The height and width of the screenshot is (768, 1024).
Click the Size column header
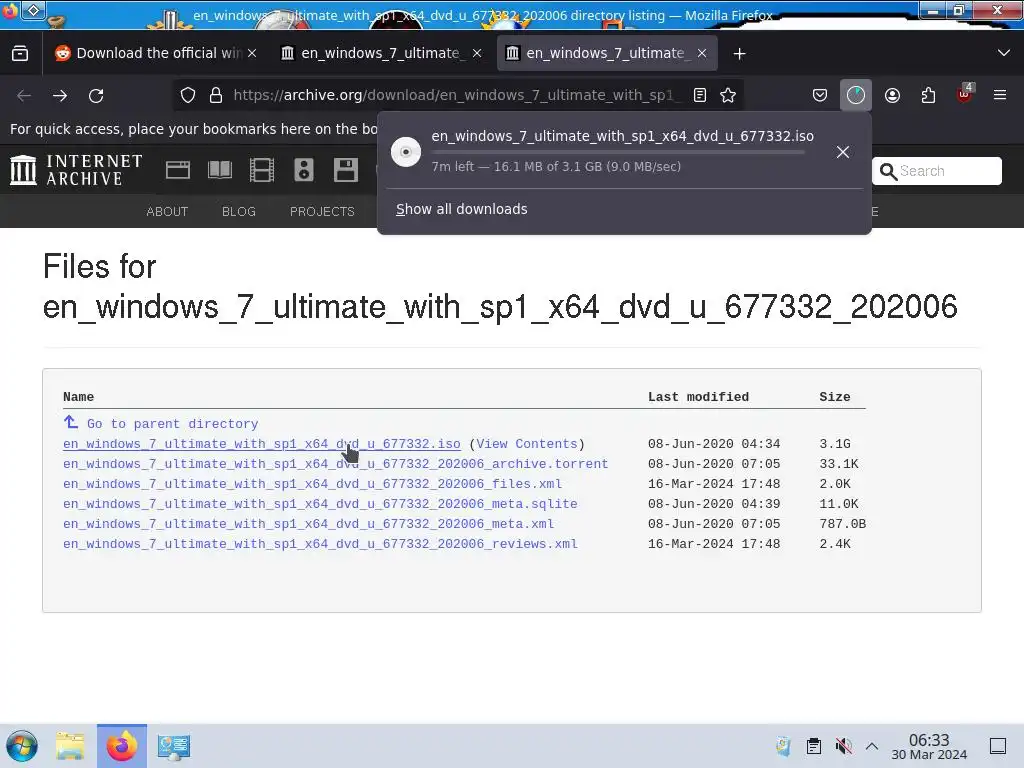coord(835,397)
